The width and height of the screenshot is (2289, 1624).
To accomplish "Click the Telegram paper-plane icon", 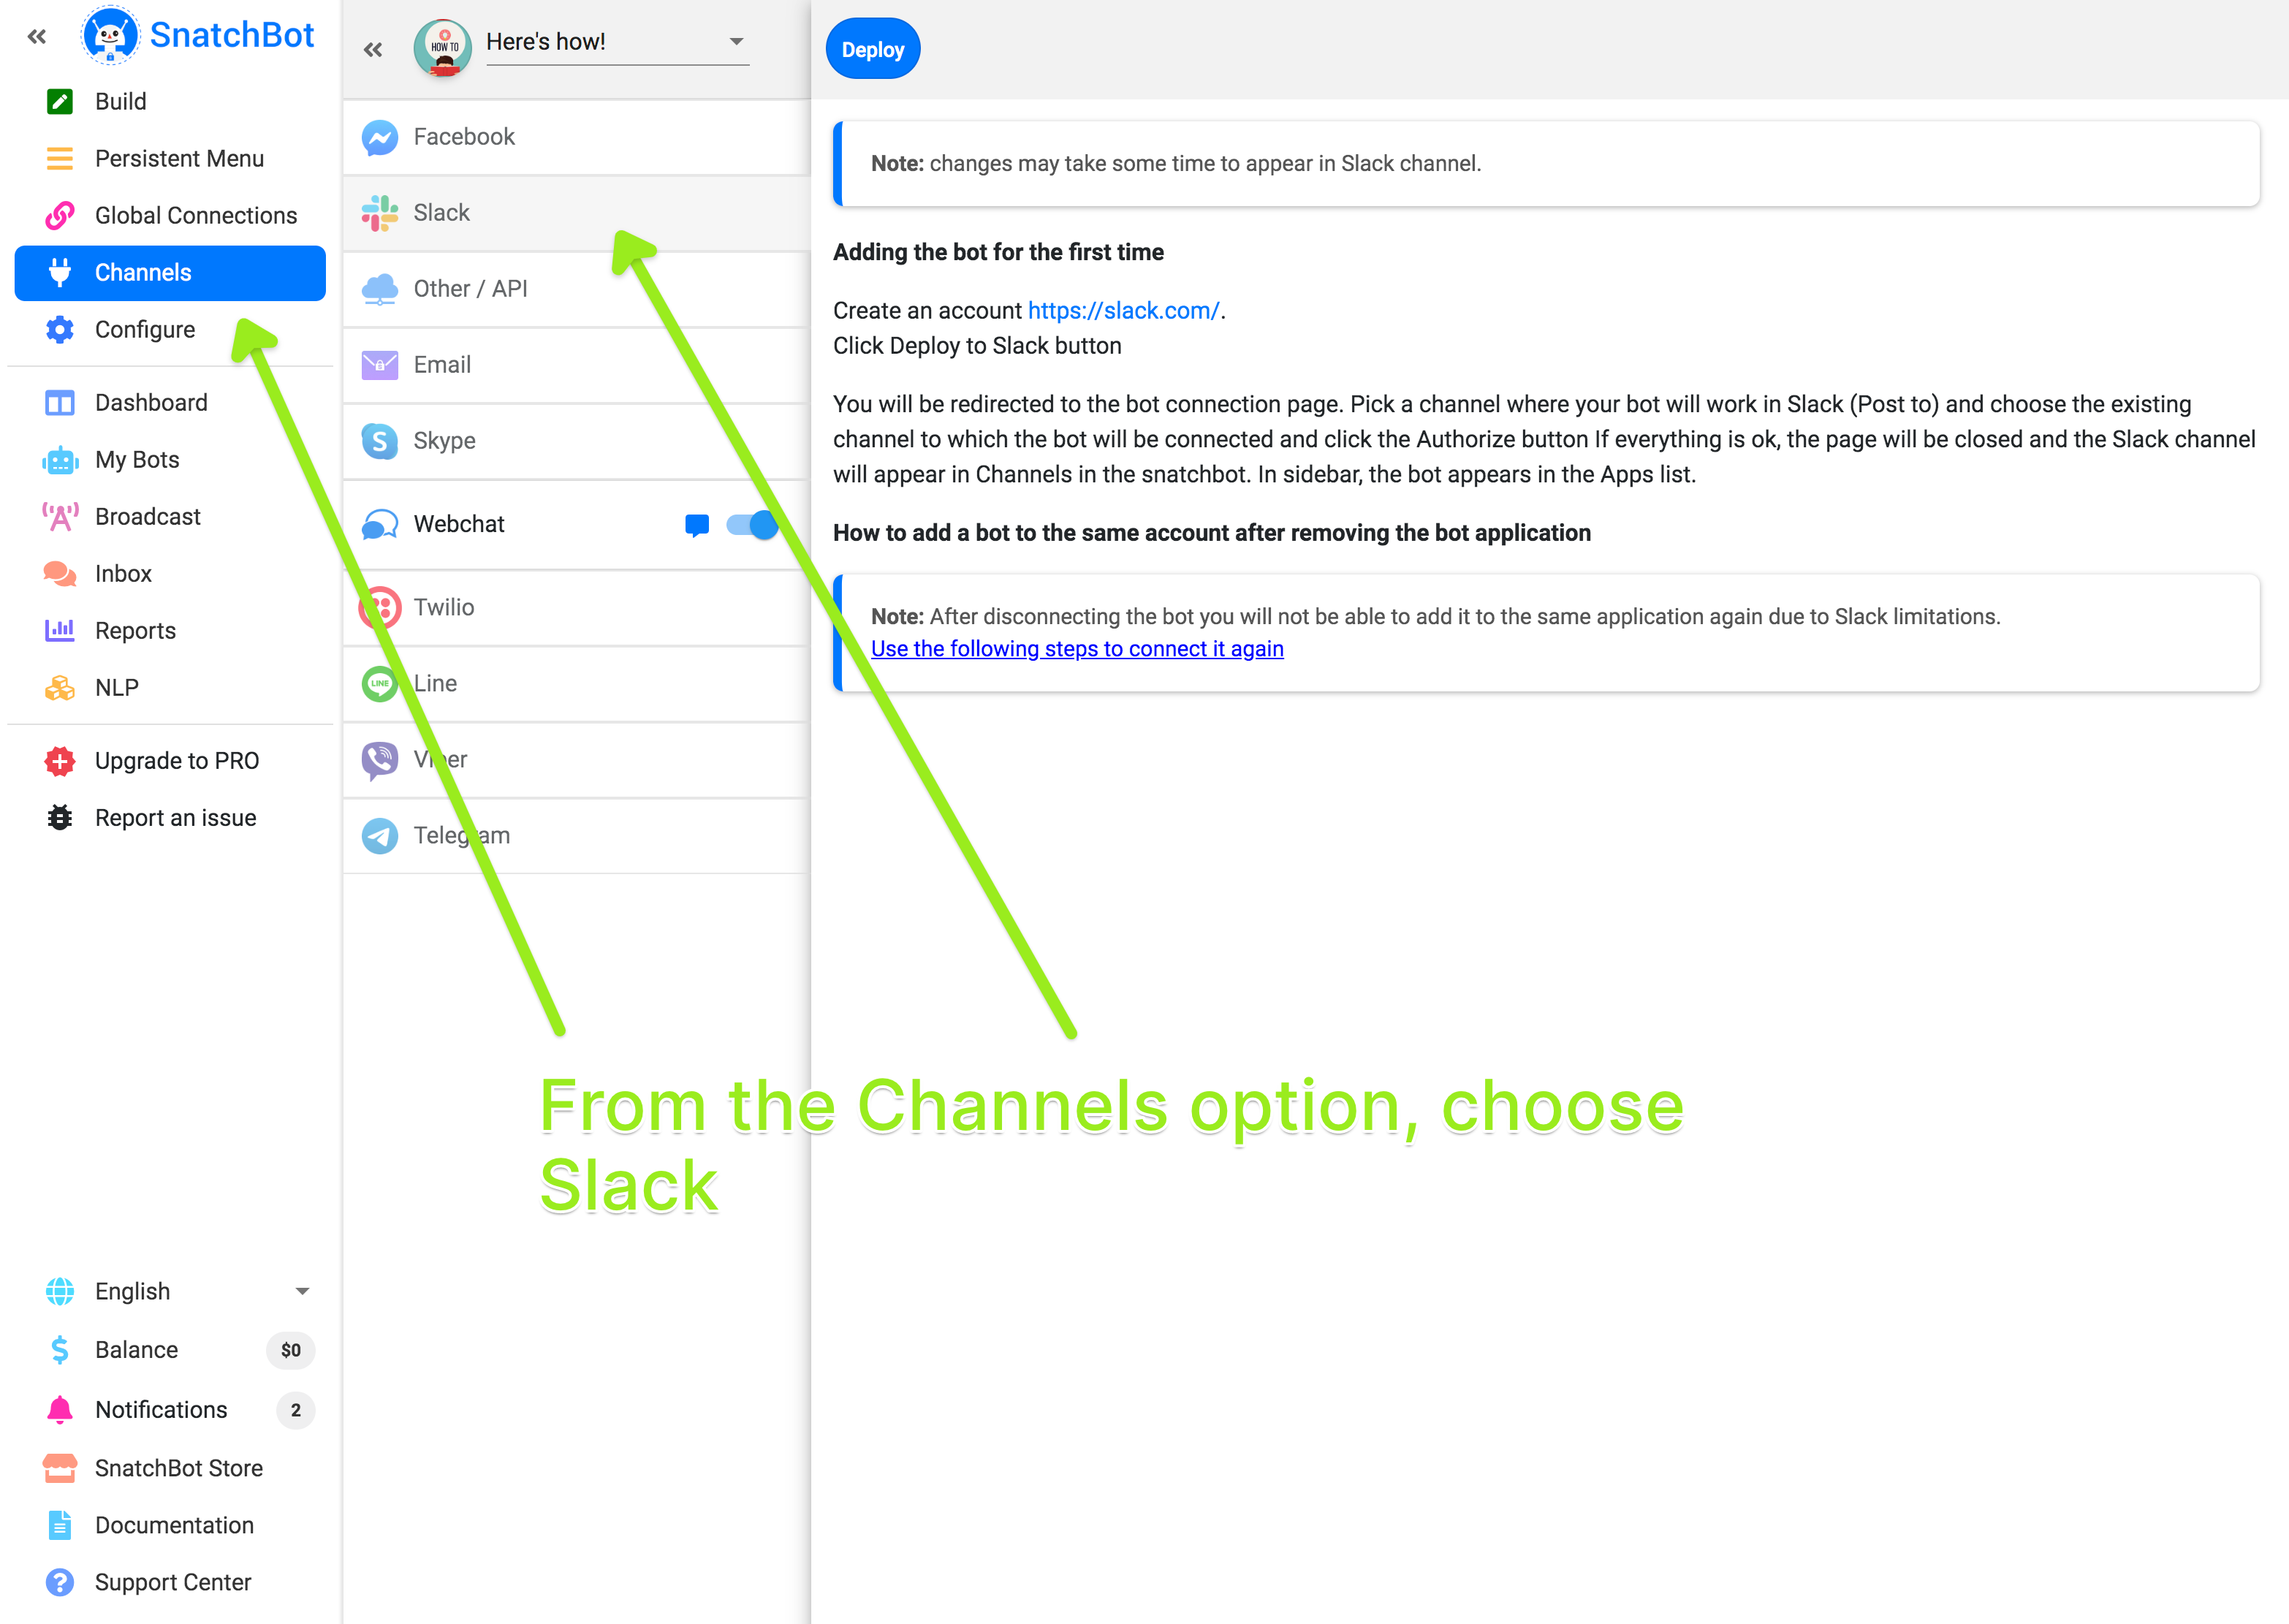I will 379,835.
